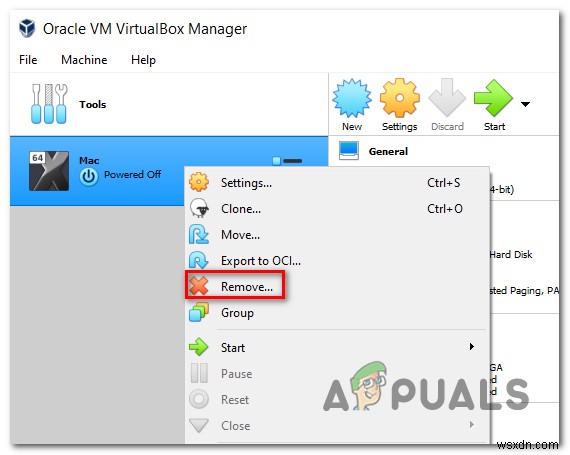Expand the Start submenu arrow in context menu
The image size is (570, 455).
[x=471, y=347]
